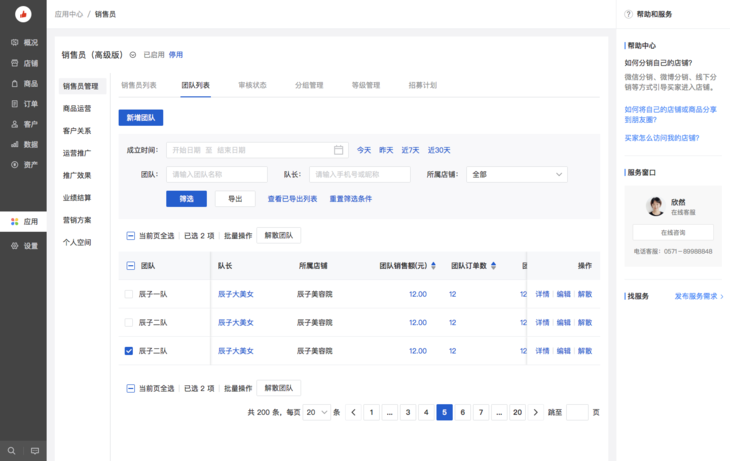
Task: Click the 订单 orders icon in sidebar
Action: click(x=15, y=104)
